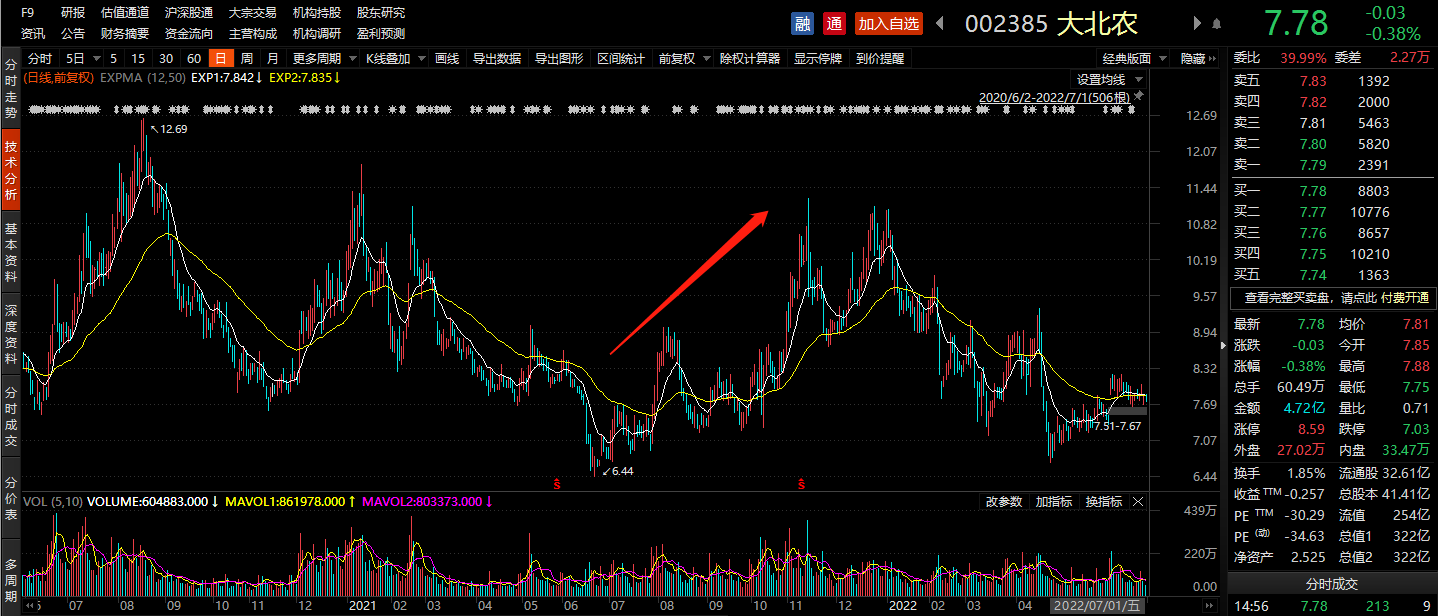Switch to 月 monthly K-line
The image size is (1438, 616).
click(x=272, y=59)
